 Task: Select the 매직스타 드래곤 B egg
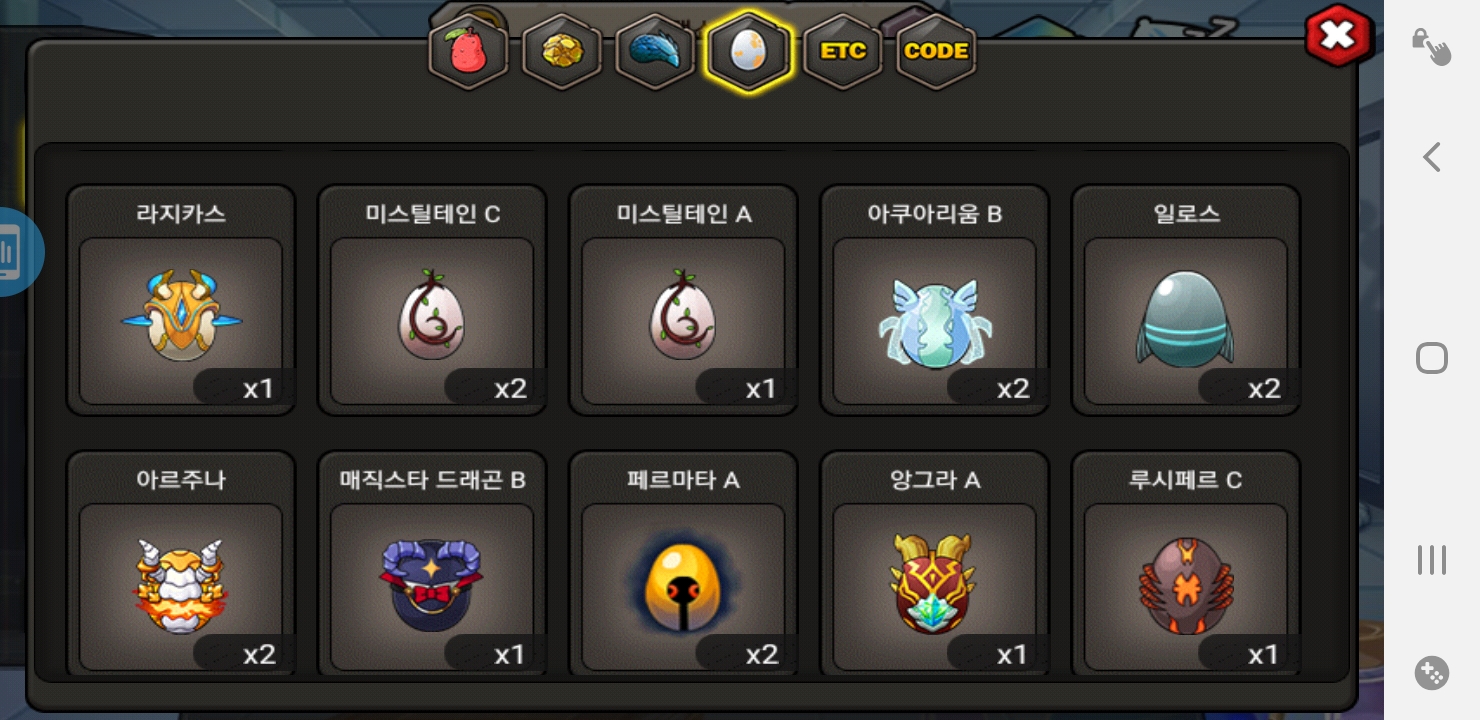click(432, 565)
